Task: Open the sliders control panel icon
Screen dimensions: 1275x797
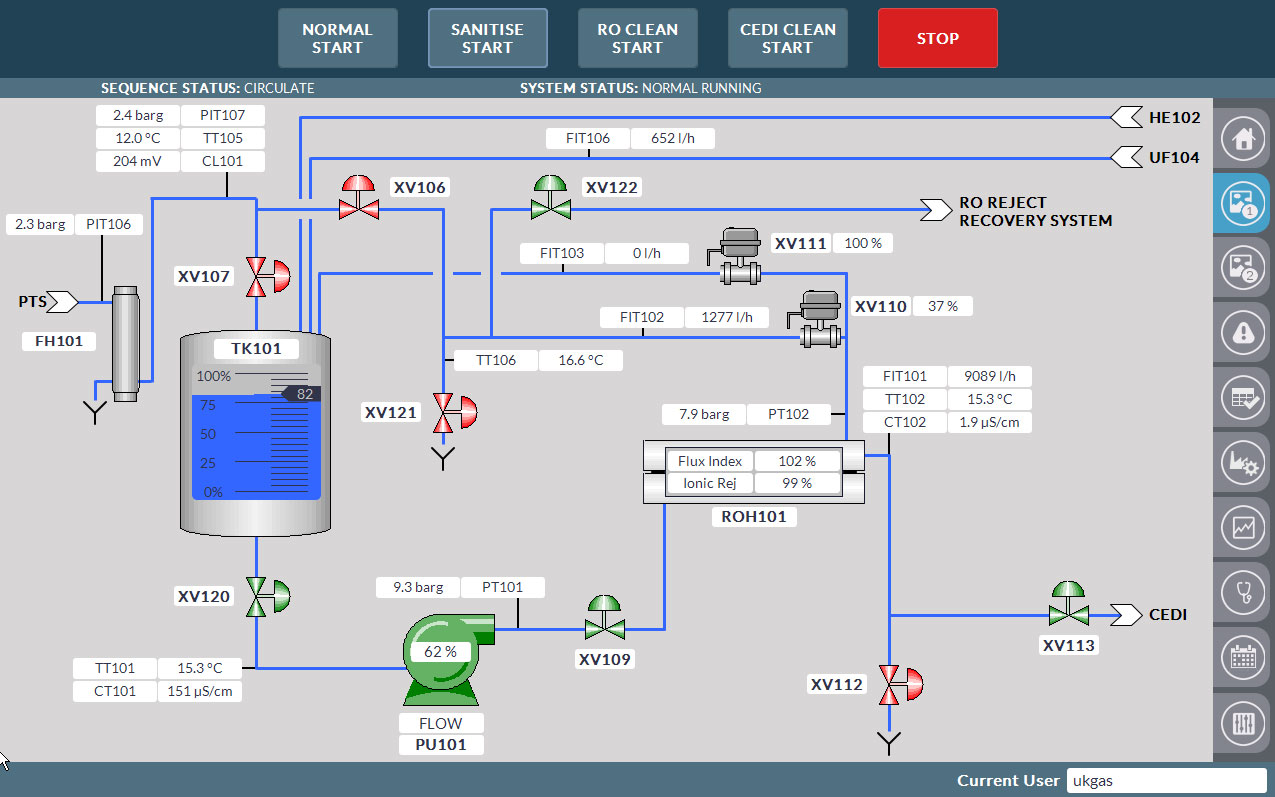Action: pos(1243,722)
